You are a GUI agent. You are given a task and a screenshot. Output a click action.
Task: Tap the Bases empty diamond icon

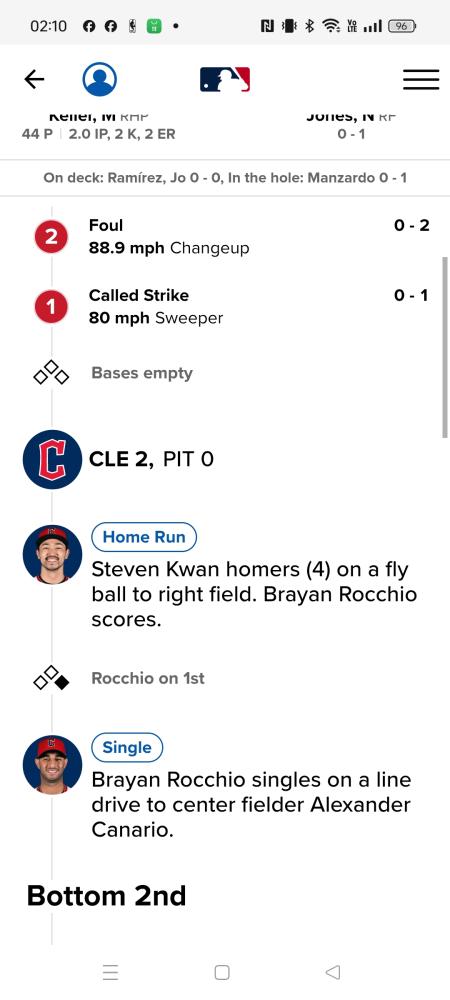(x=51, y=373)
